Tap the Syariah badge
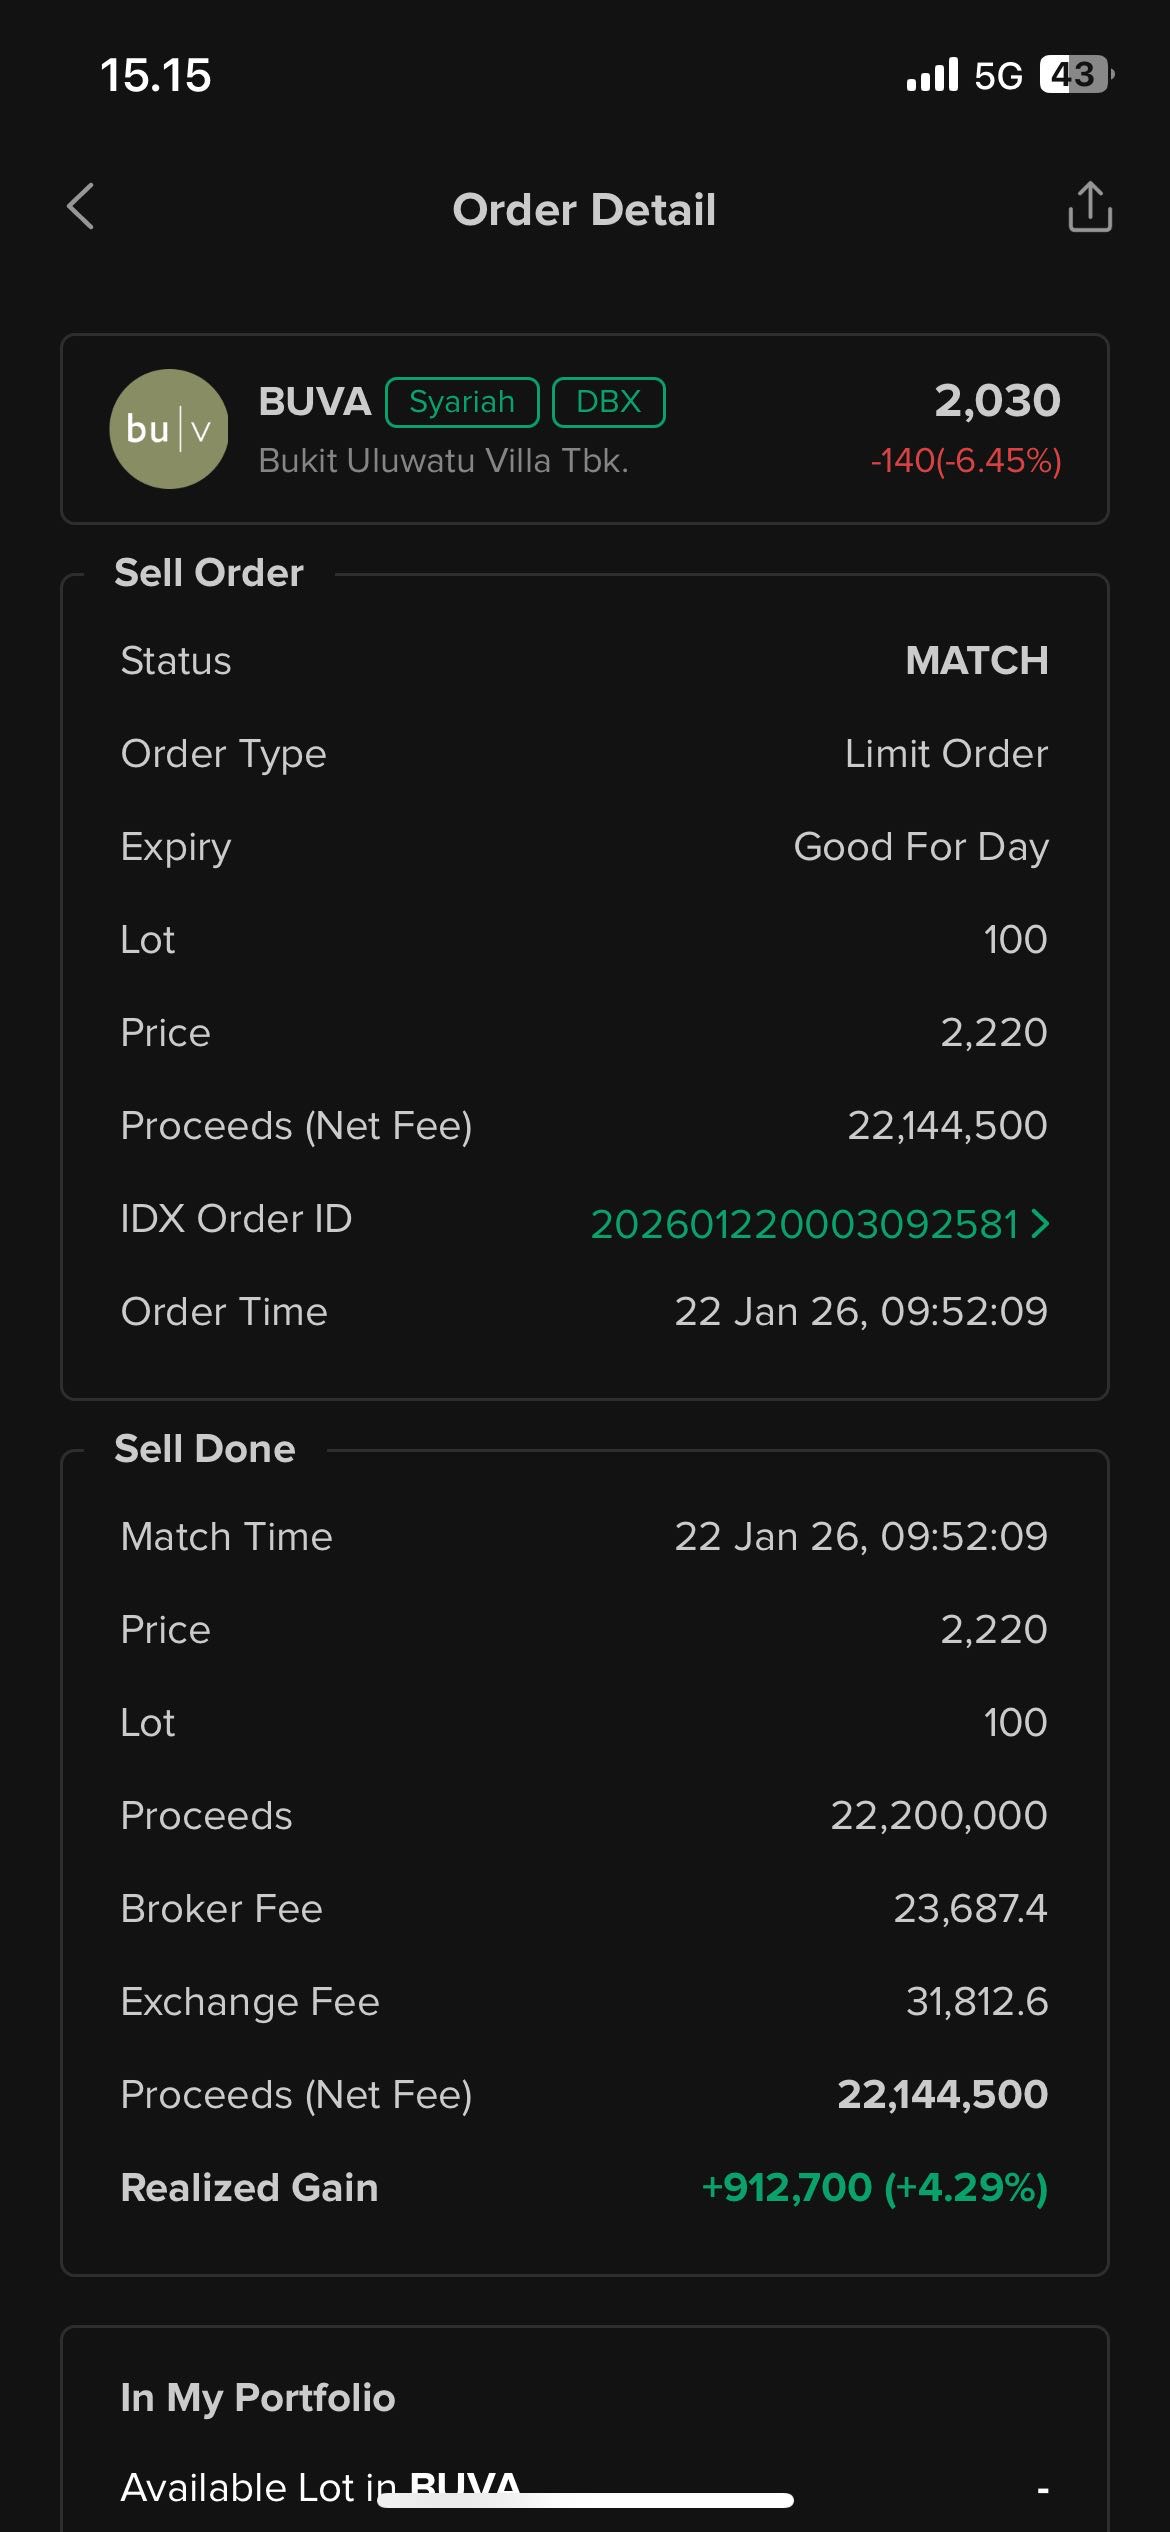 (462, 402)
